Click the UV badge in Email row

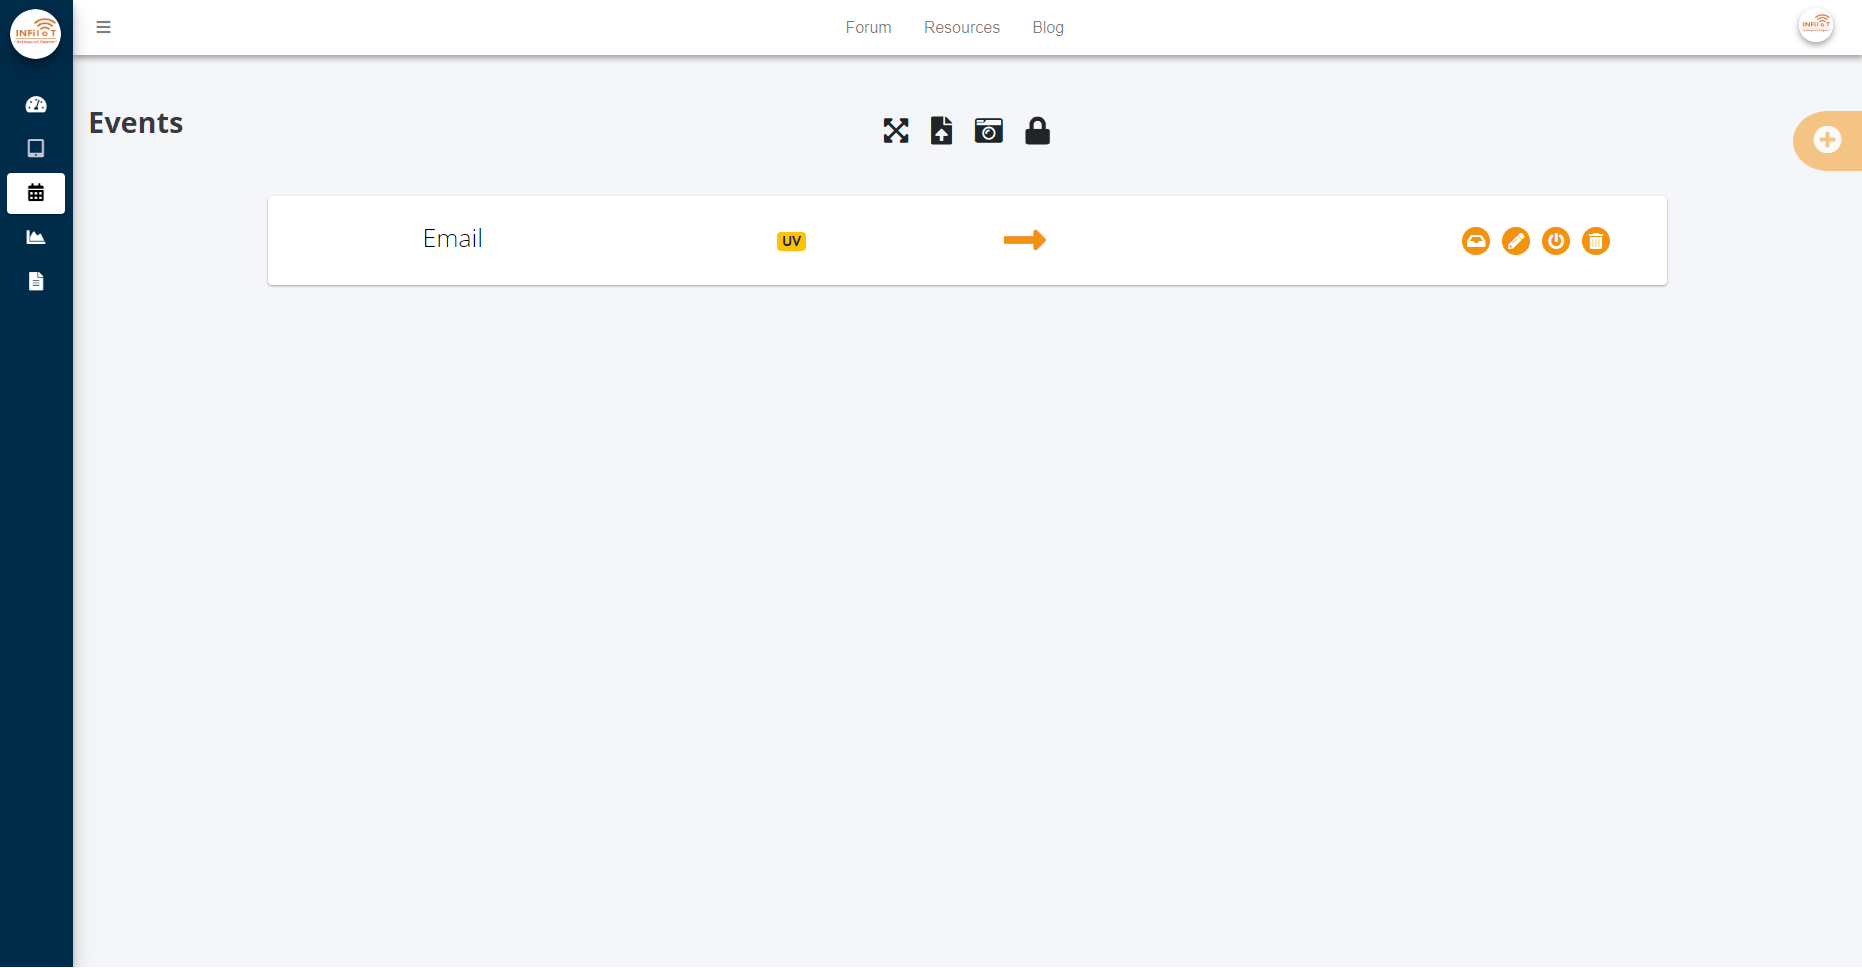click(x=791, y=241)
